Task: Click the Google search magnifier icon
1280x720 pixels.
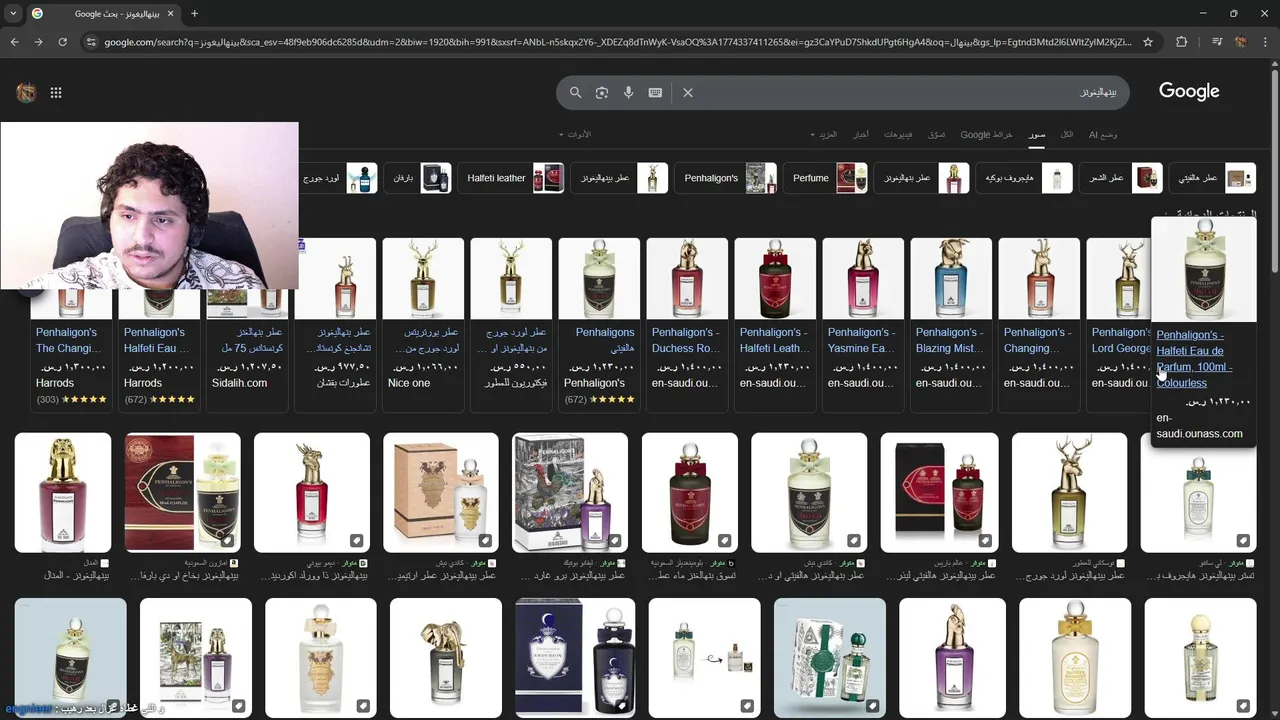Action: click(575, 92)
